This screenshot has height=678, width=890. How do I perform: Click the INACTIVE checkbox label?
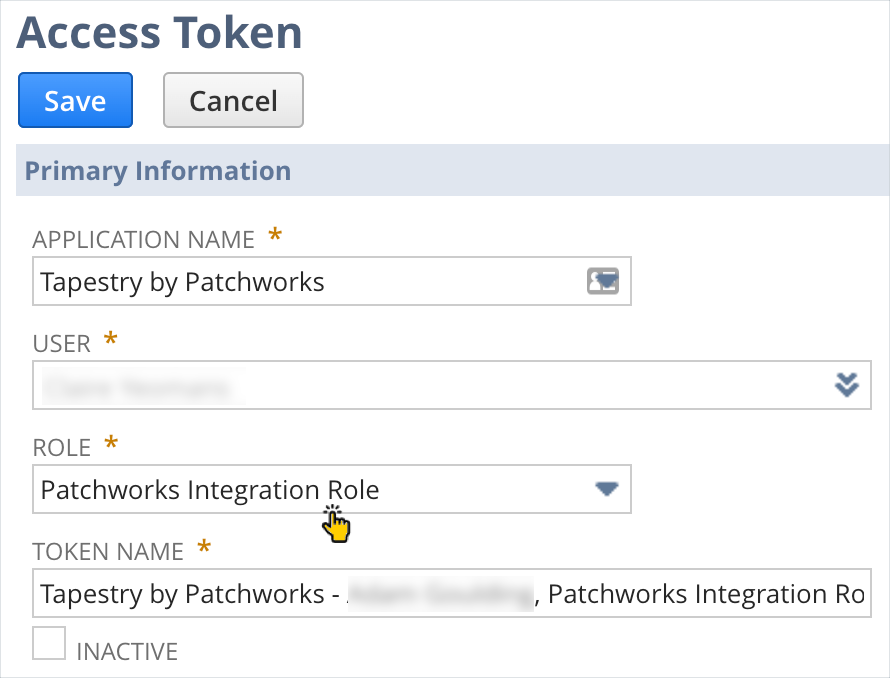coord(127,652)
